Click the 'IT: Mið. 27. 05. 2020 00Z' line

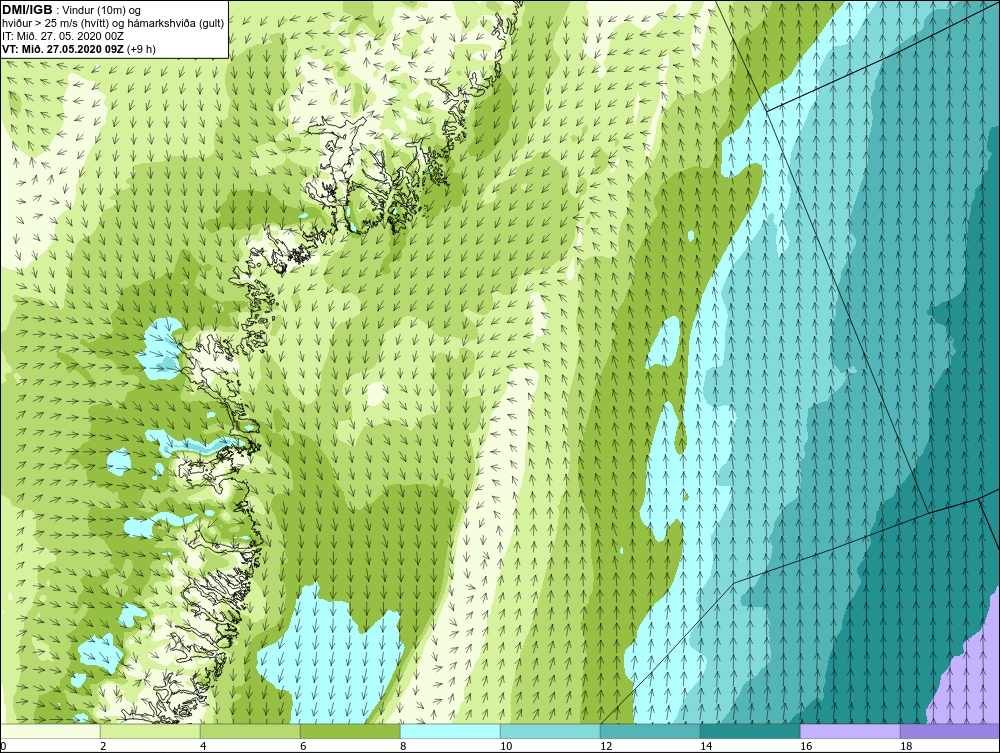click(63, 36)
